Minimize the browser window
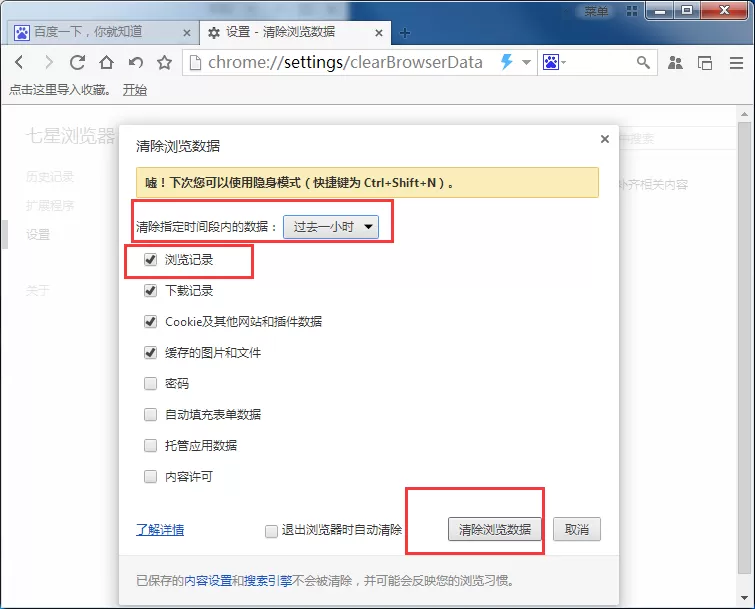Image resolution: width=755 pixels, height=609 pixels. tap(660, 11)
